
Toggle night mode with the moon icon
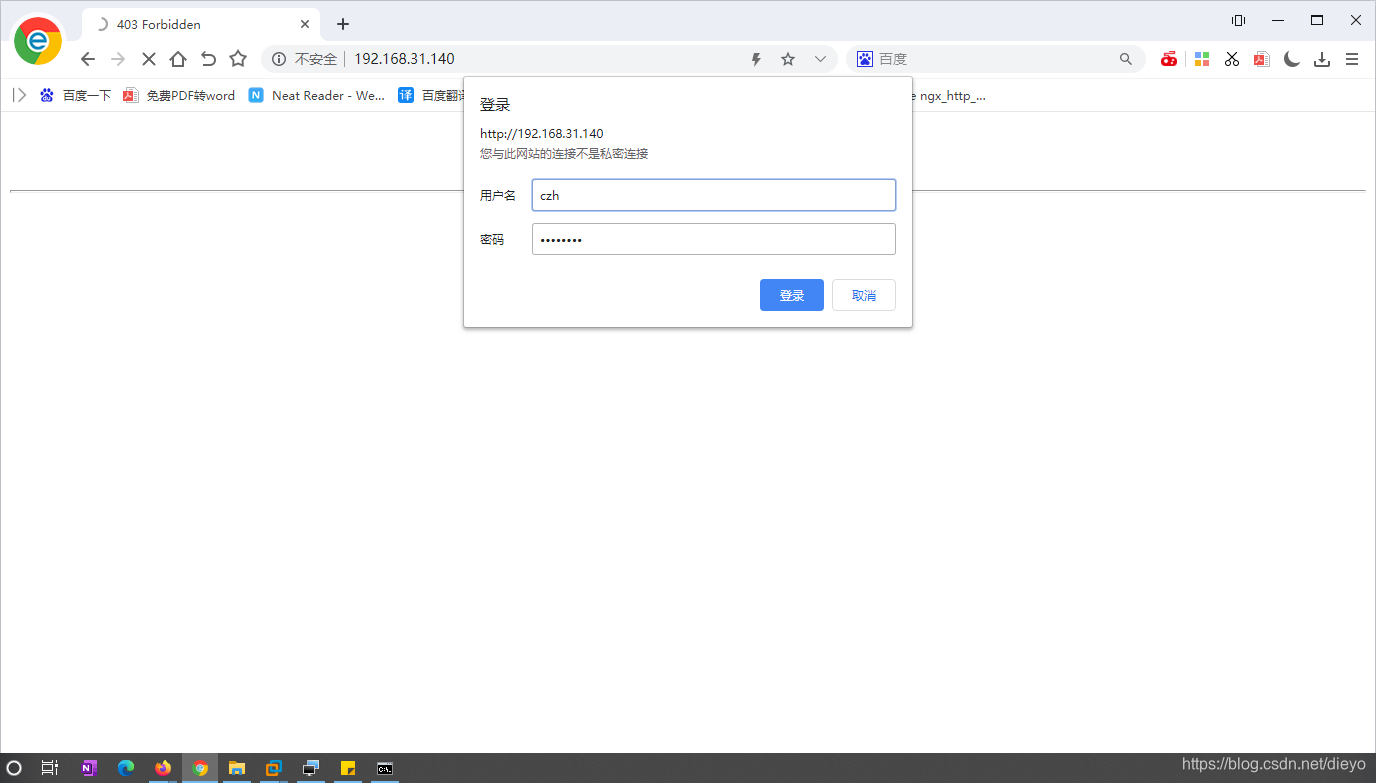[1292, 59]
